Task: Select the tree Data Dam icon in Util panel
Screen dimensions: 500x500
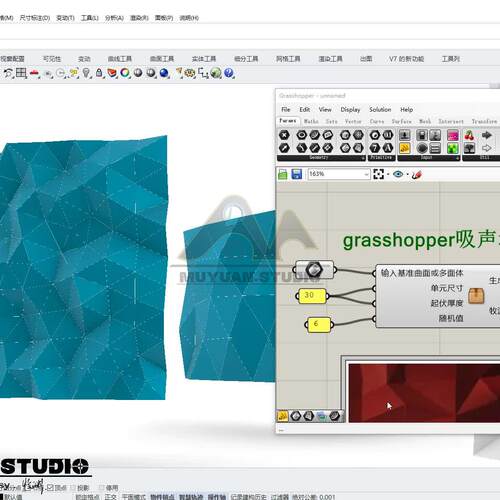Action: tap(469, 148)
